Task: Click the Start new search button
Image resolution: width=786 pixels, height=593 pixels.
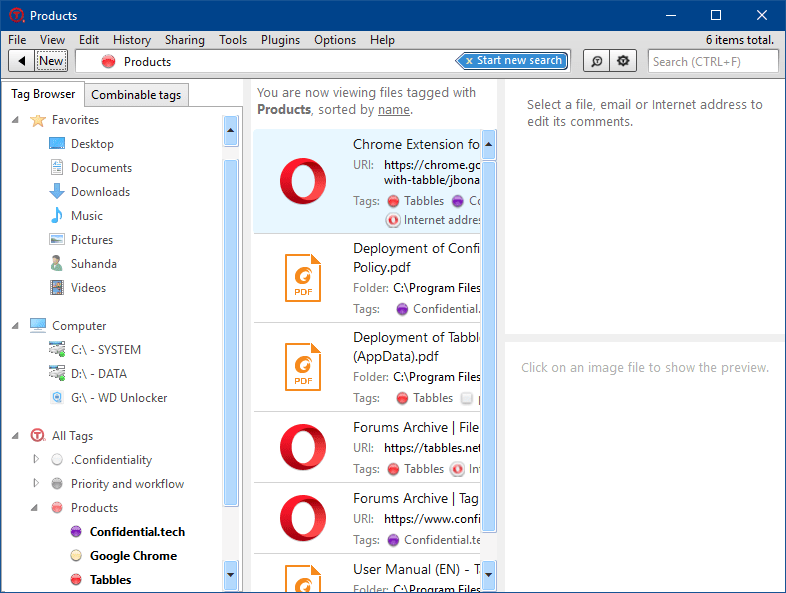Action: coord(512,61)
